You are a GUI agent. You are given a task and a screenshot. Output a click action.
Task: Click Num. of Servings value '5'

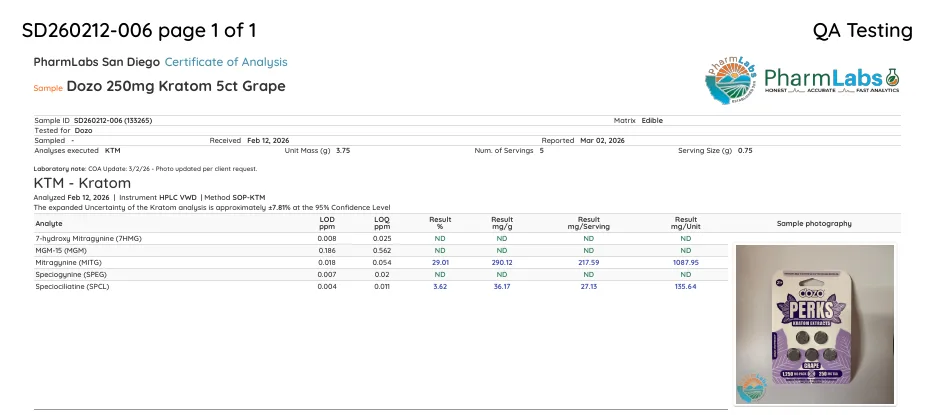[541, 151]
